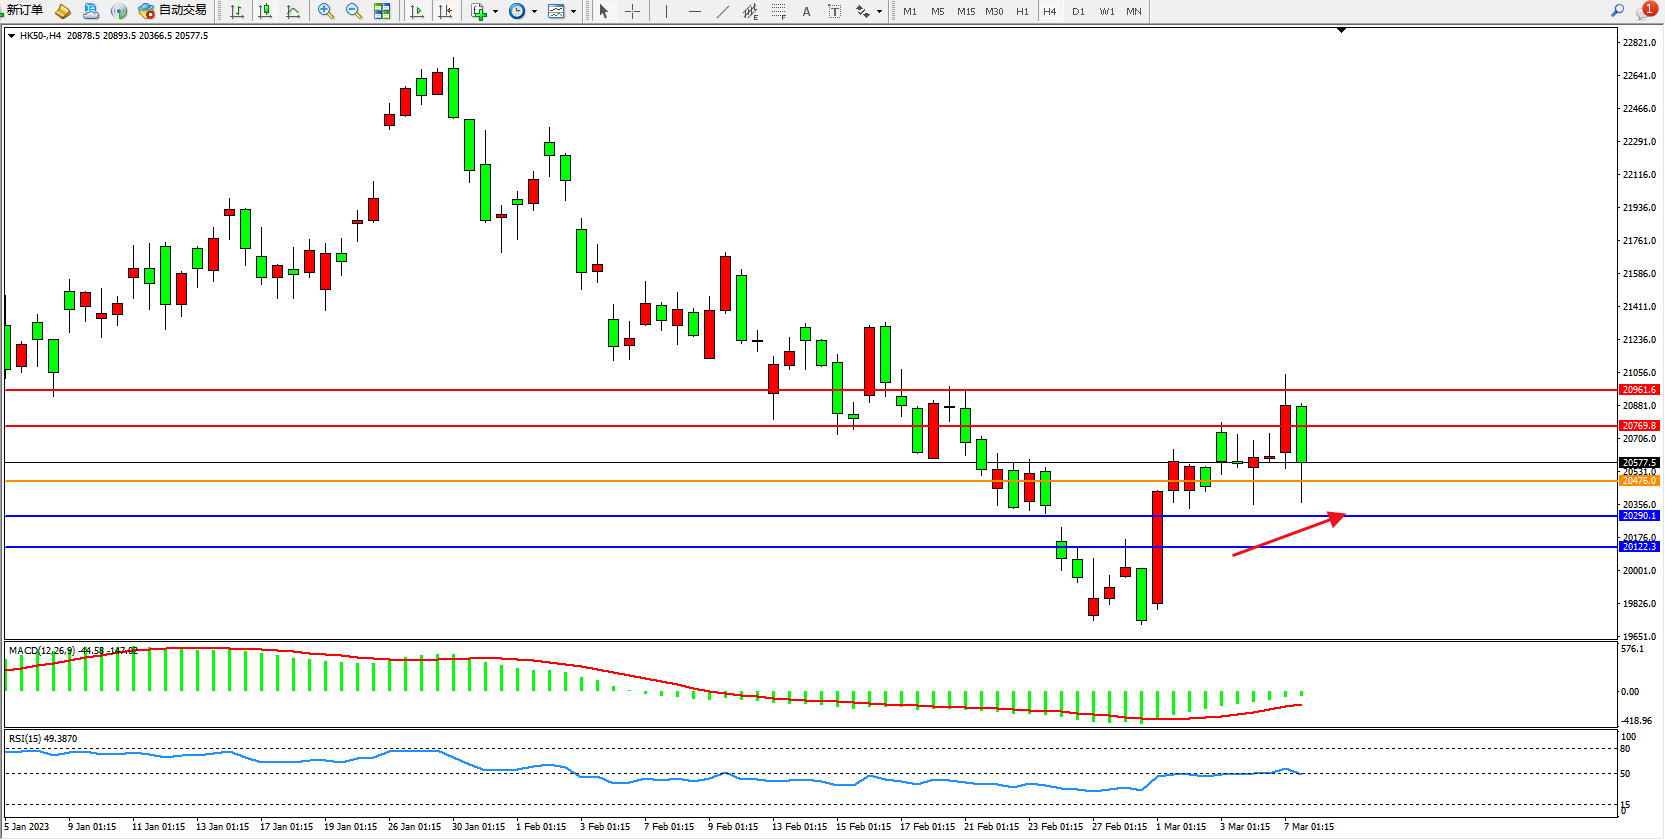This screenshot has height=840, width=1665.
Task: Click the orange 20476.0 price level label
Action: tap(1639, 481)
